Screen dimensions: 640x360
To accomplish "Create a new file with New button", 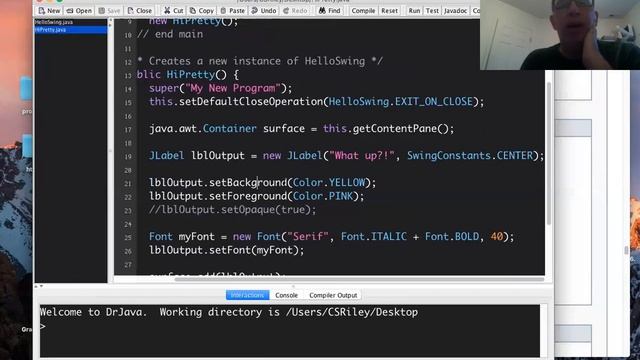I will click(49, 11).
